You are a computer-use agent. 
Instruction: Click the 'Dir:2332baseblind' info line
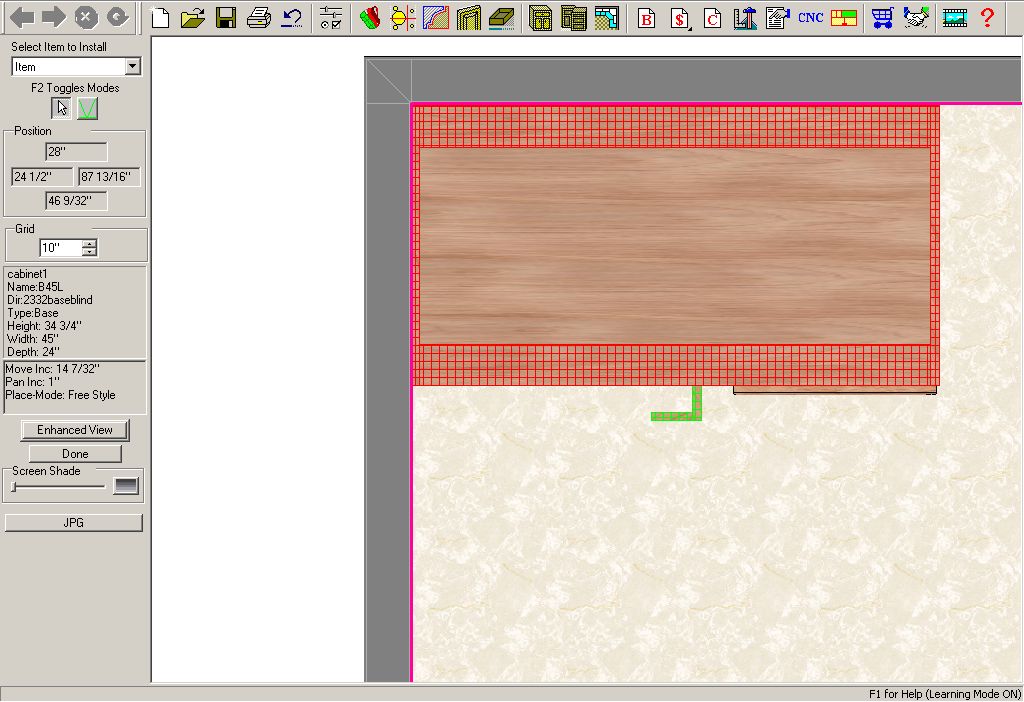tap(50, 300)
